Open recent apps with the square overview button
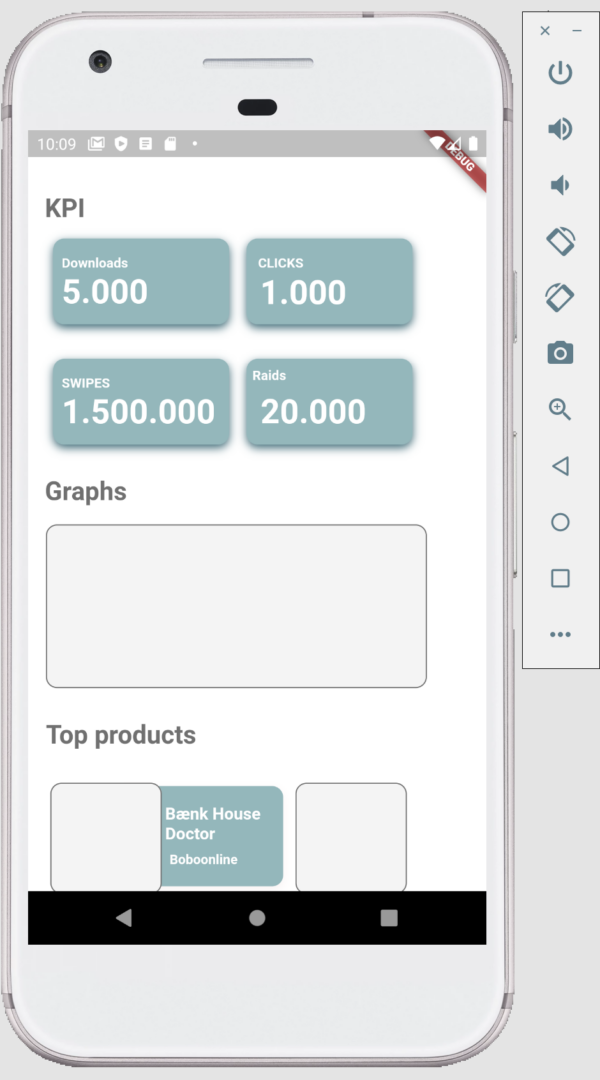Viewport: 600px width, 1080px height. [x=388, y=917]
